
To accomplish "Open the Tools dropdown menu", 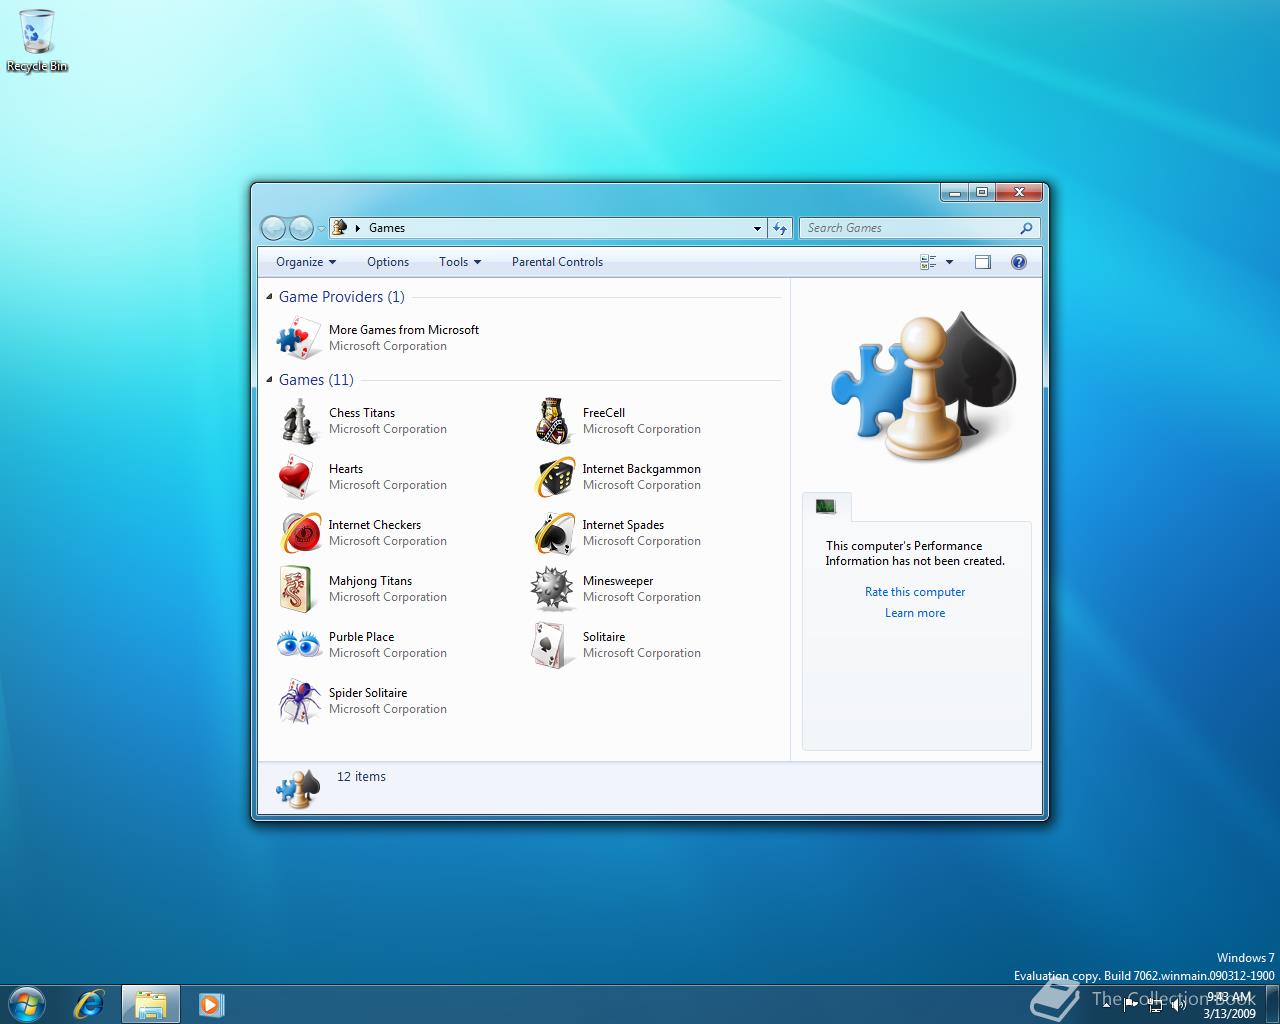I will pos(460,262).
